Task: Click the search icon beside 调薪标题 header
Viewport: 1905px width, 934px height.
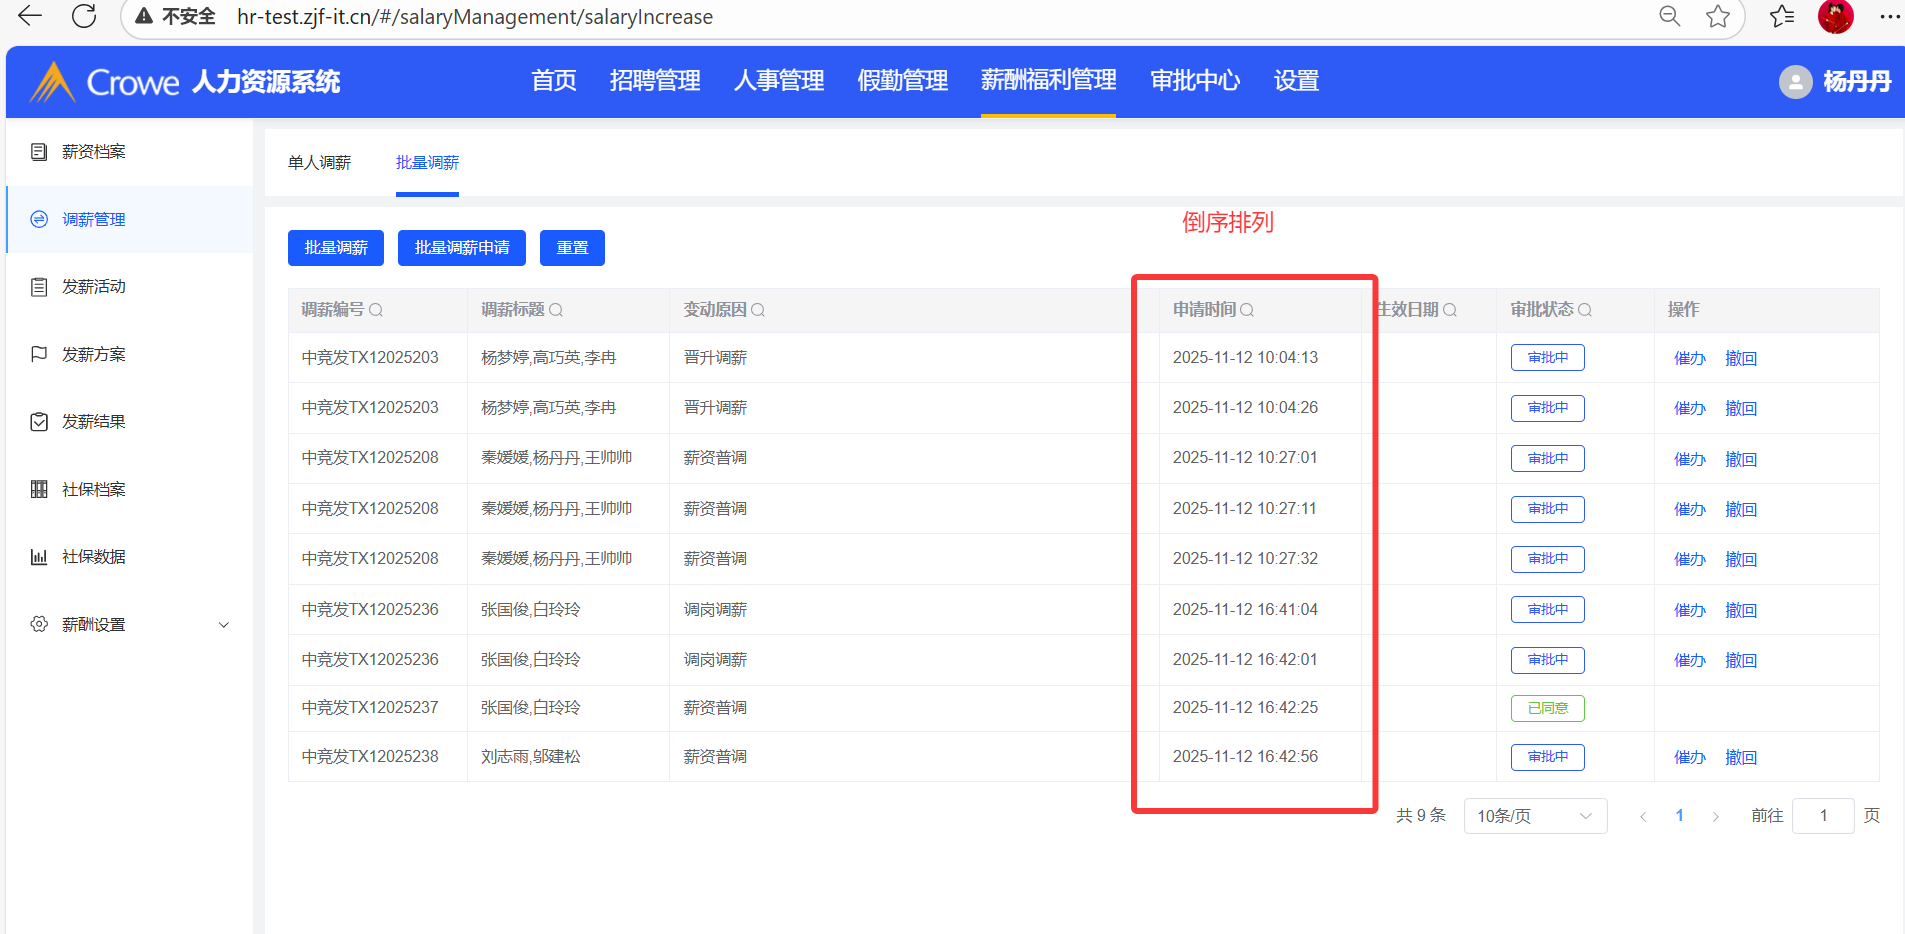Action: coord(556,310)
